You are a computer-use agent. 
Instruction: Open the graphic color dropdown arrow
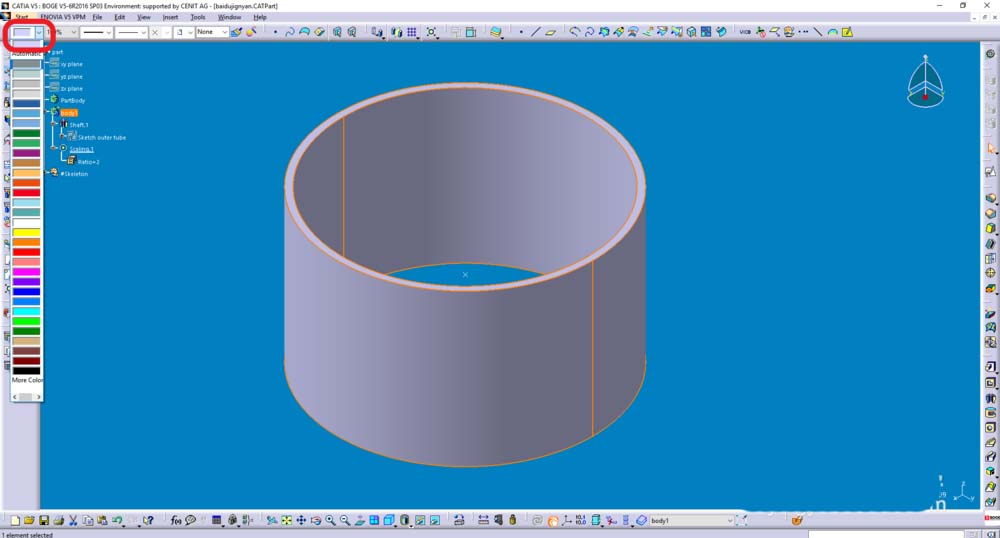coord(39,32)
